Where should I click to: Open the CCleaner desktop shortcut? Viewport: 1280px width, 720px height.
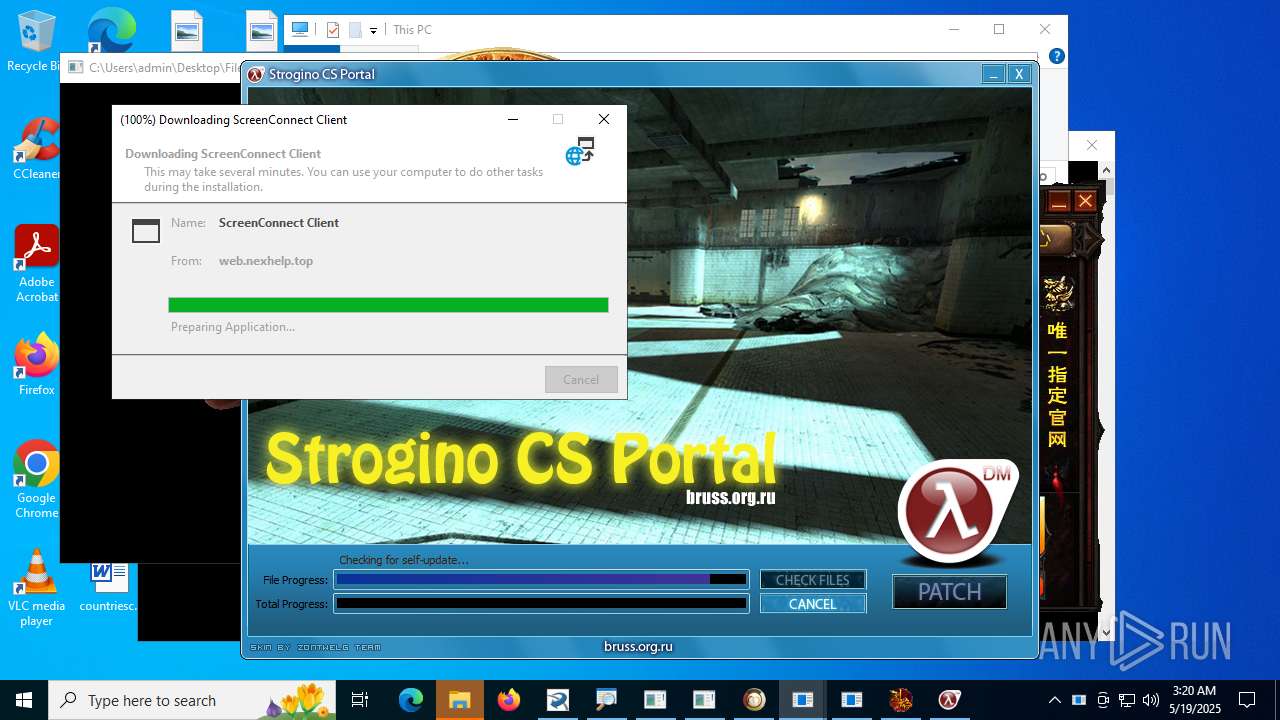point(36,149)
